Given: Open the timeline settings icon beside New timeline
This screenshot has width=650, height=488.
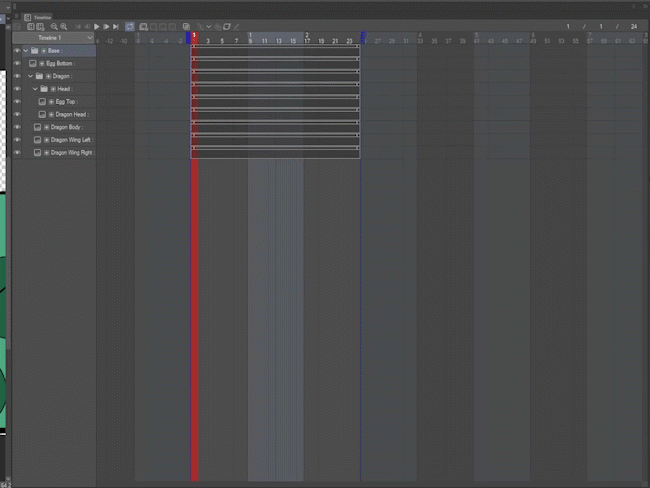Looking at the screenshot, I should coord(40,27).
